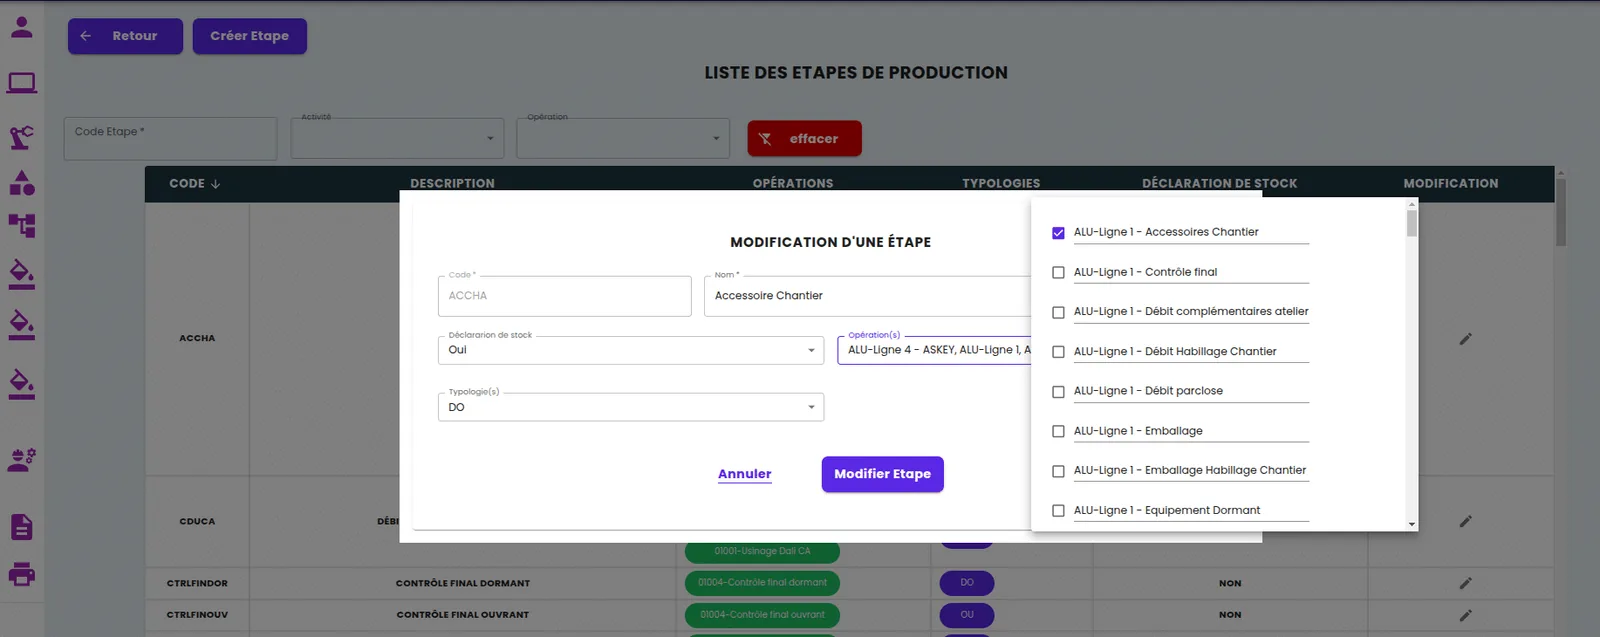The height and width of the screenshot is (637, 1600).
Task: Open the Déclaration de stock dropdown
Action: (x=631, y=350)
